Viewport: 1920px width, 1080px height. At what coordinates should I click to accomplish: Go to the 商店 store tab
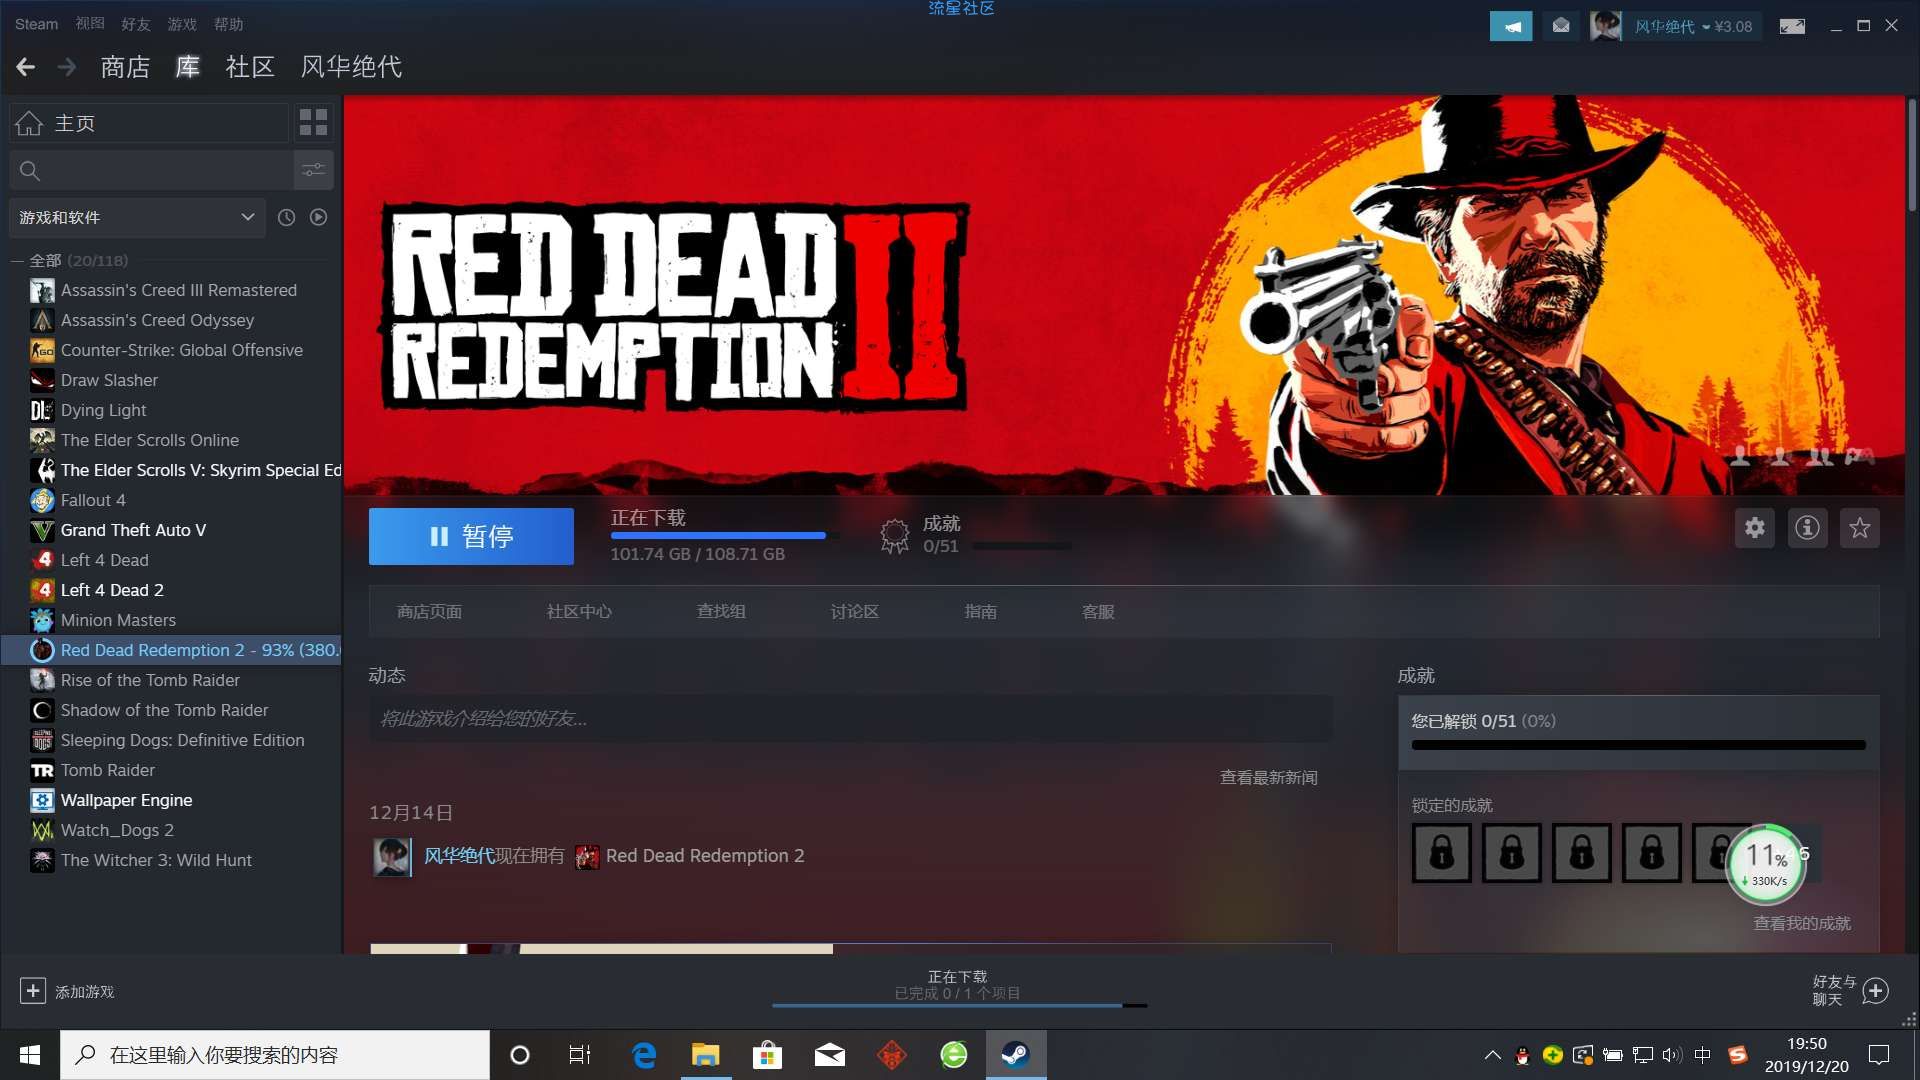pos(125,67)
